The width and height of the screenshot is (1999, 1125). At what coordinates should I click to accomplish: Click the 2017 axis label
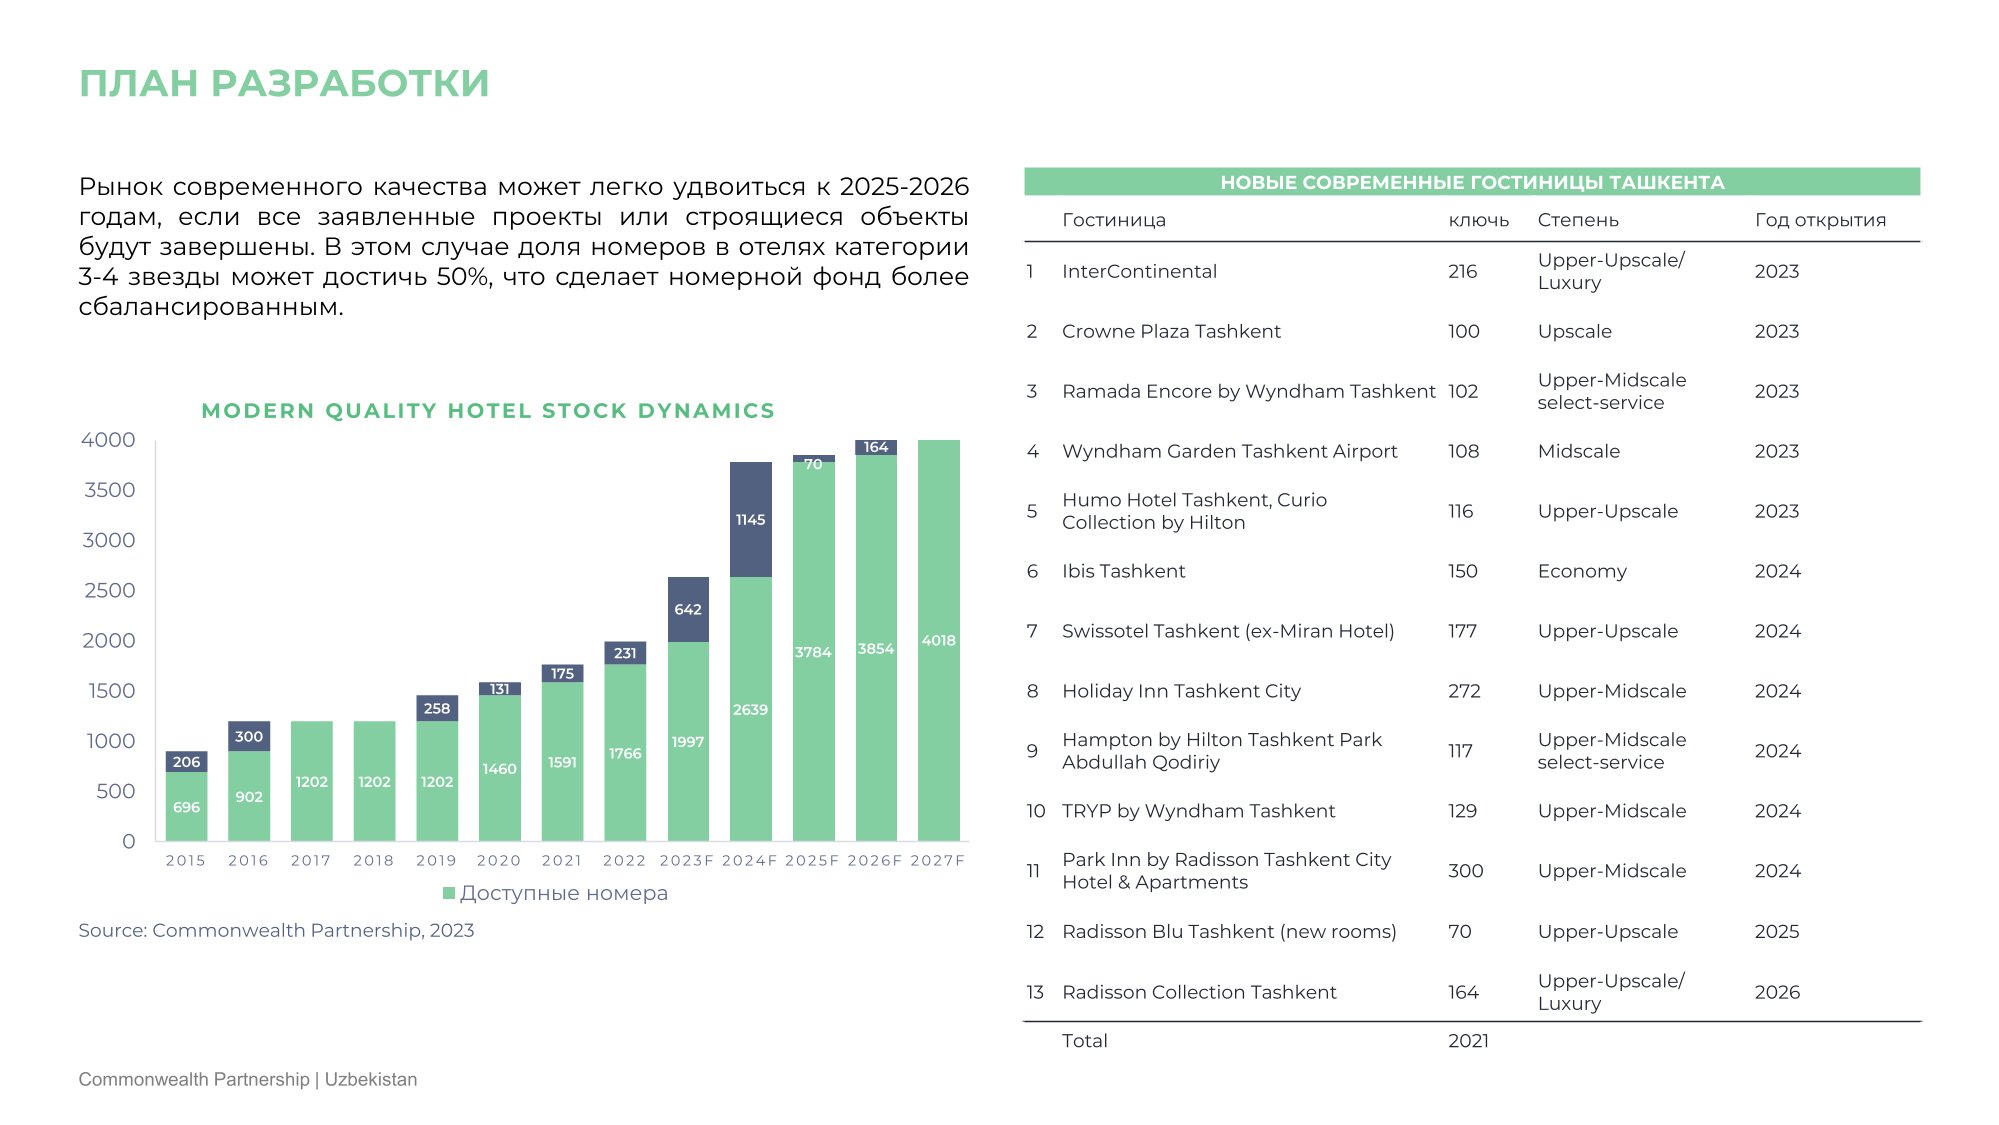coord(311,860)
